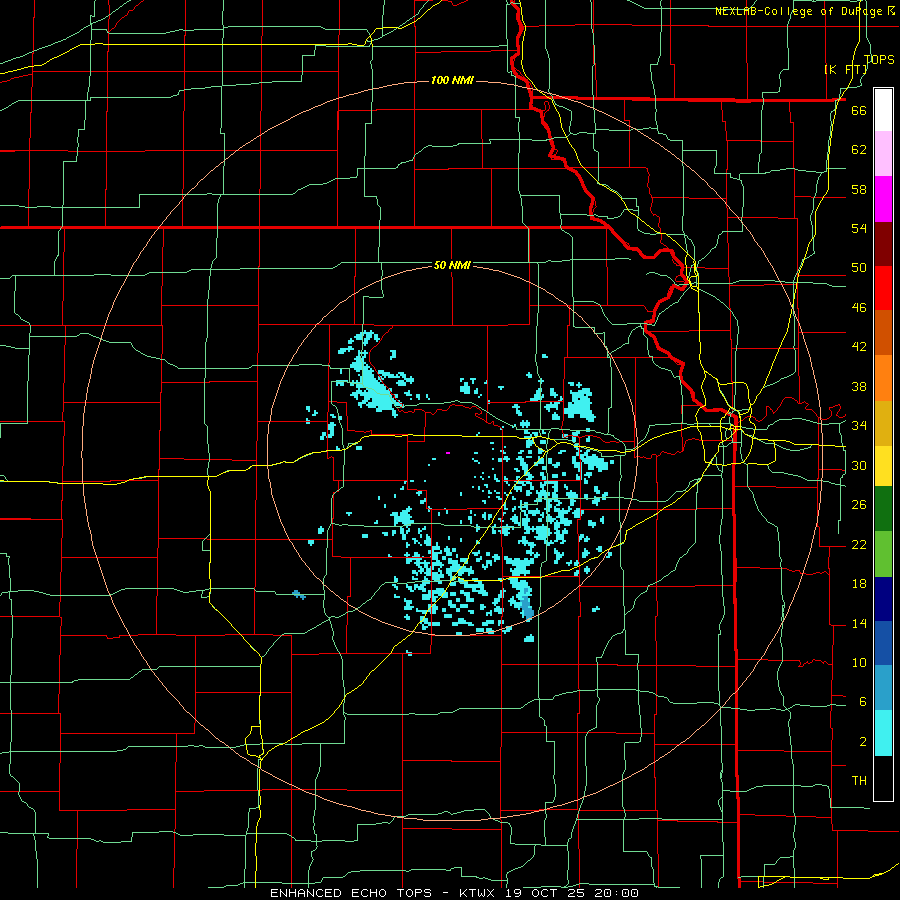The width and height of the screenshot is (900, 900).
Task: Click the legend value '66'
Action: pos(859,111)
